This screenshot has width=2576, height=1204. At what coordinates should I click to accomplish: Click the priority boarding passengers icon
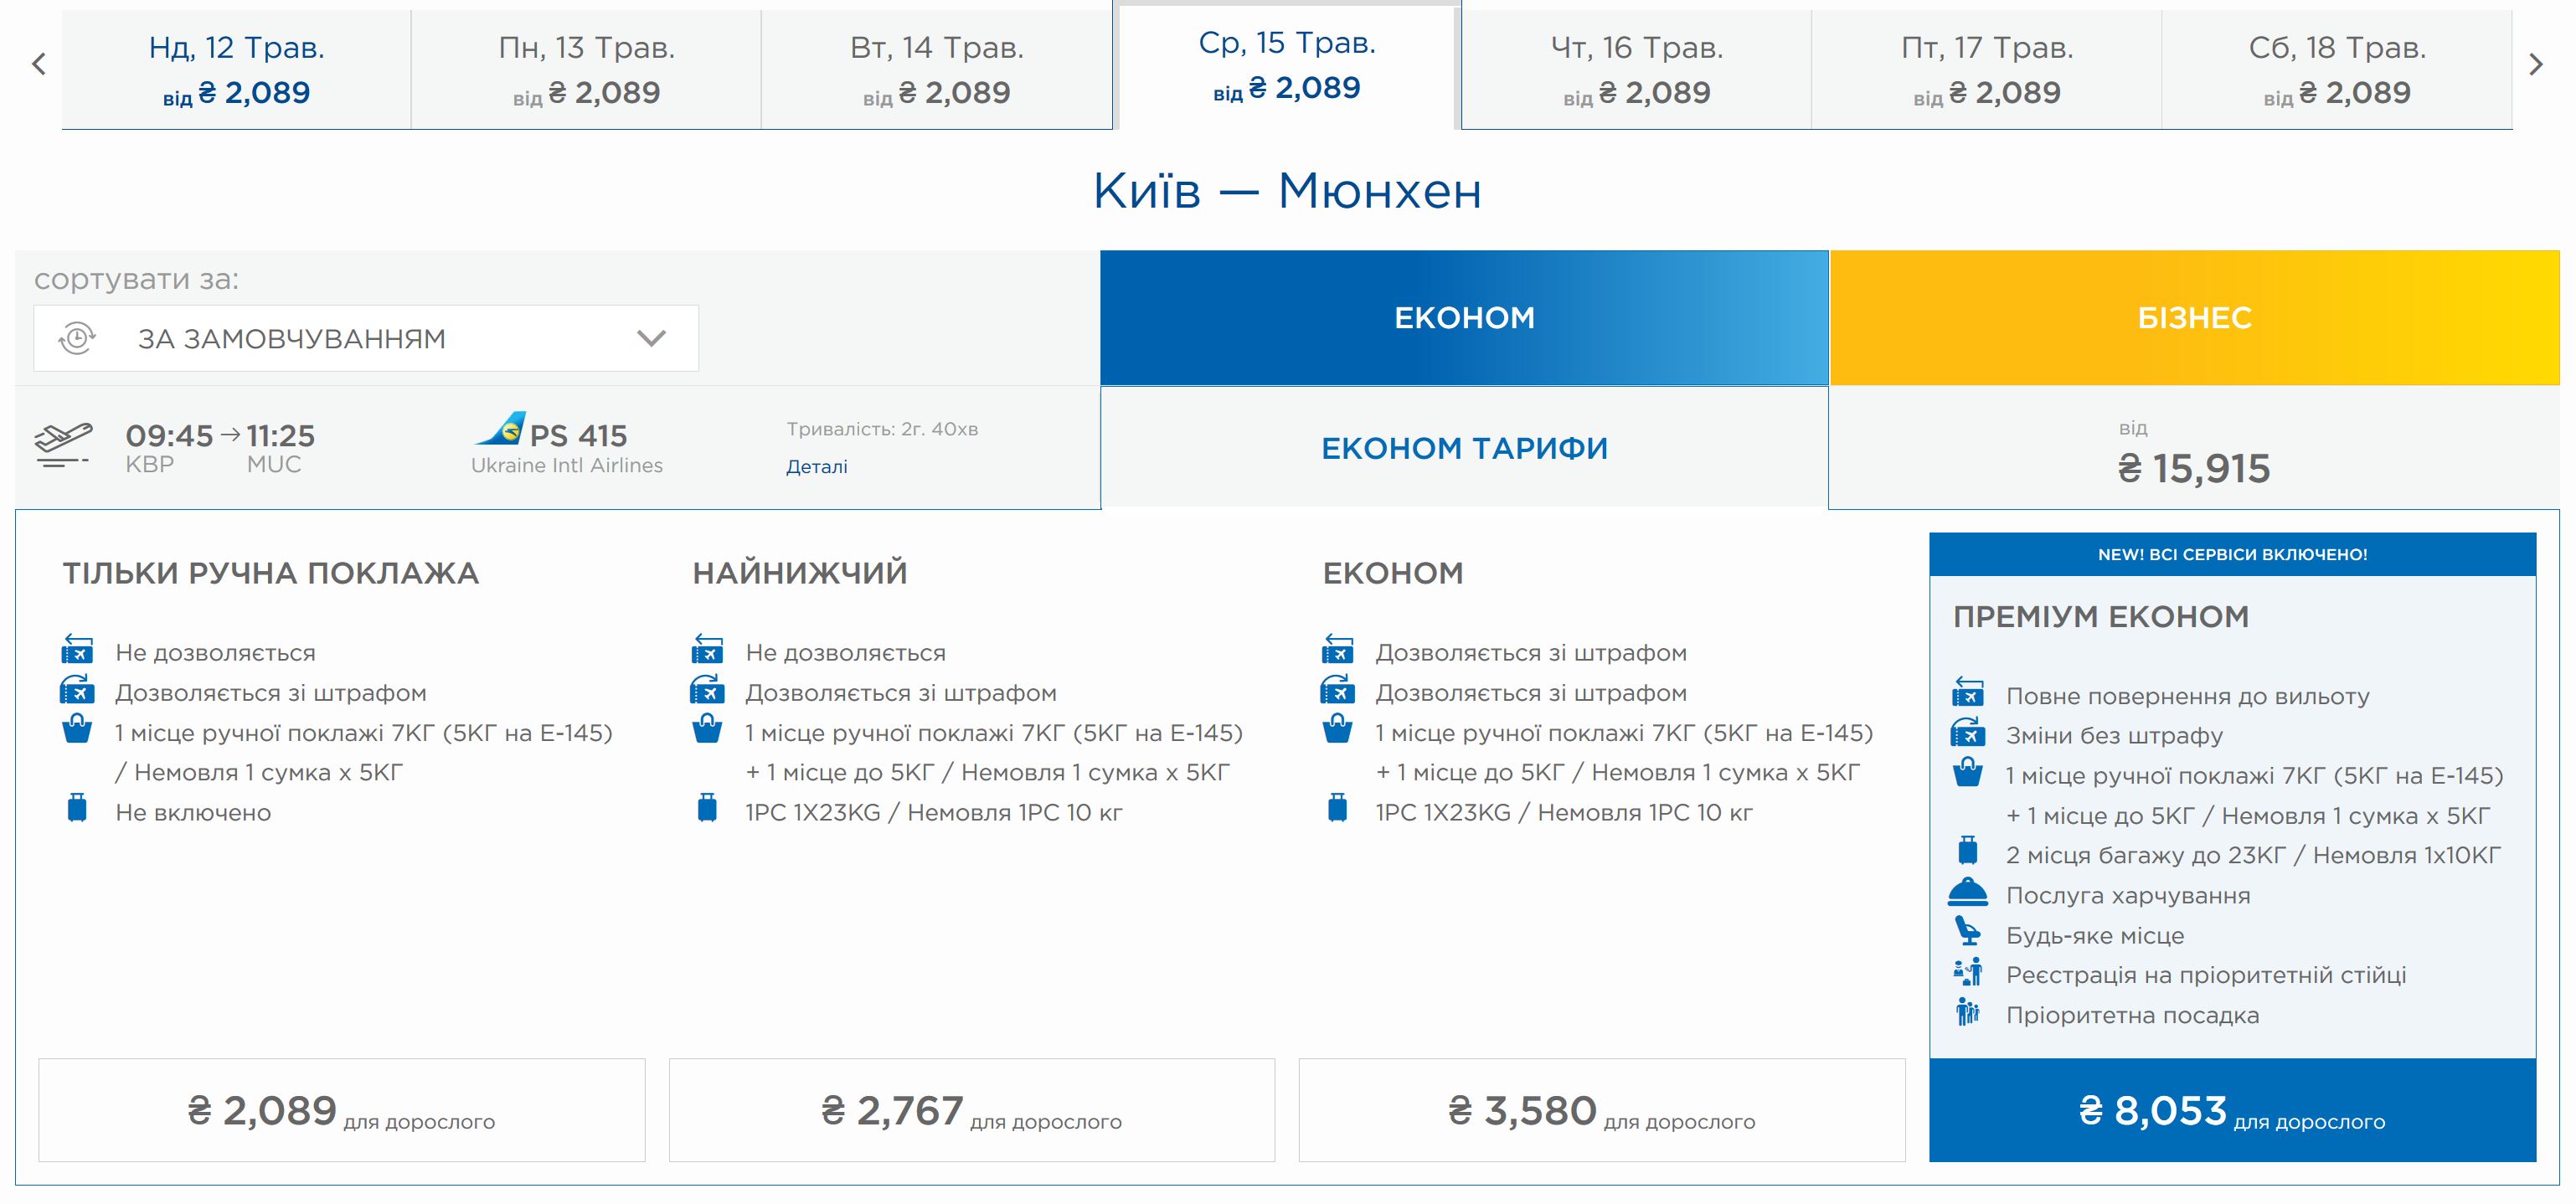[1967, 1012]
